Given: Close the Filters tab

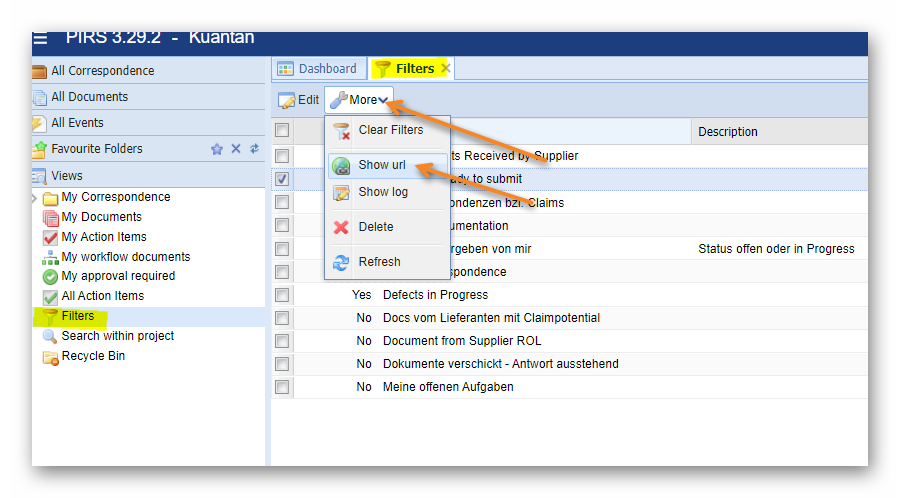Looking at the screenshot, I should click(x=446, y=69).
